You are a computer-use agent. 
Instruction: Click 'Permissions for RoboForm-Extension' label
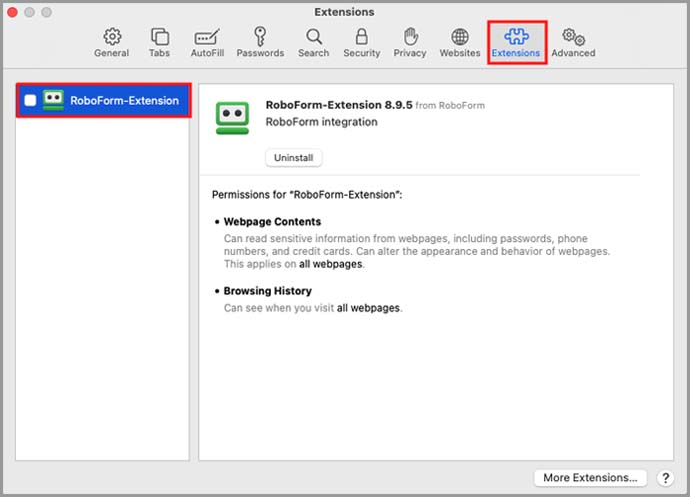[x=307, y=195]
